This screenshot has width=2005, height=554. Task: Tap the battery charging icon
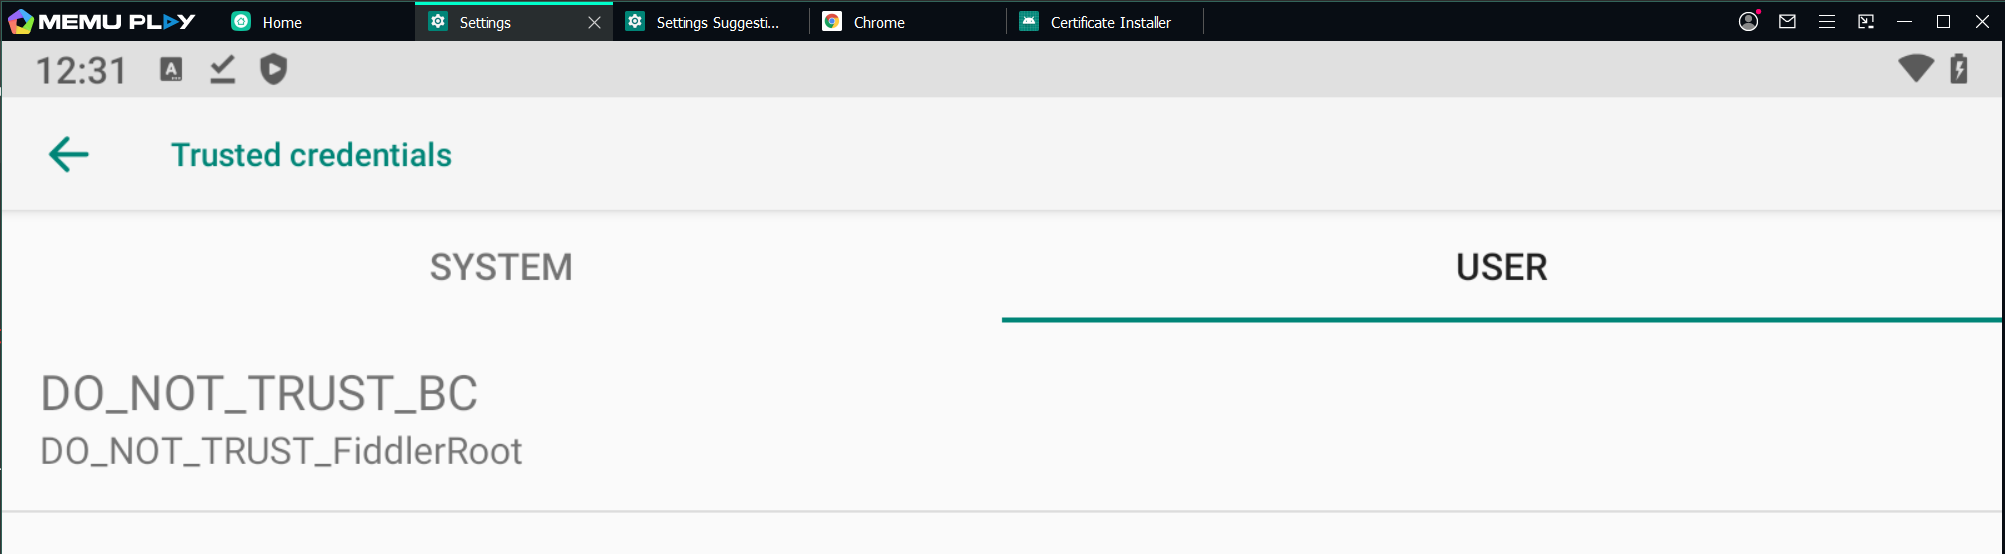coord(1959,68)
